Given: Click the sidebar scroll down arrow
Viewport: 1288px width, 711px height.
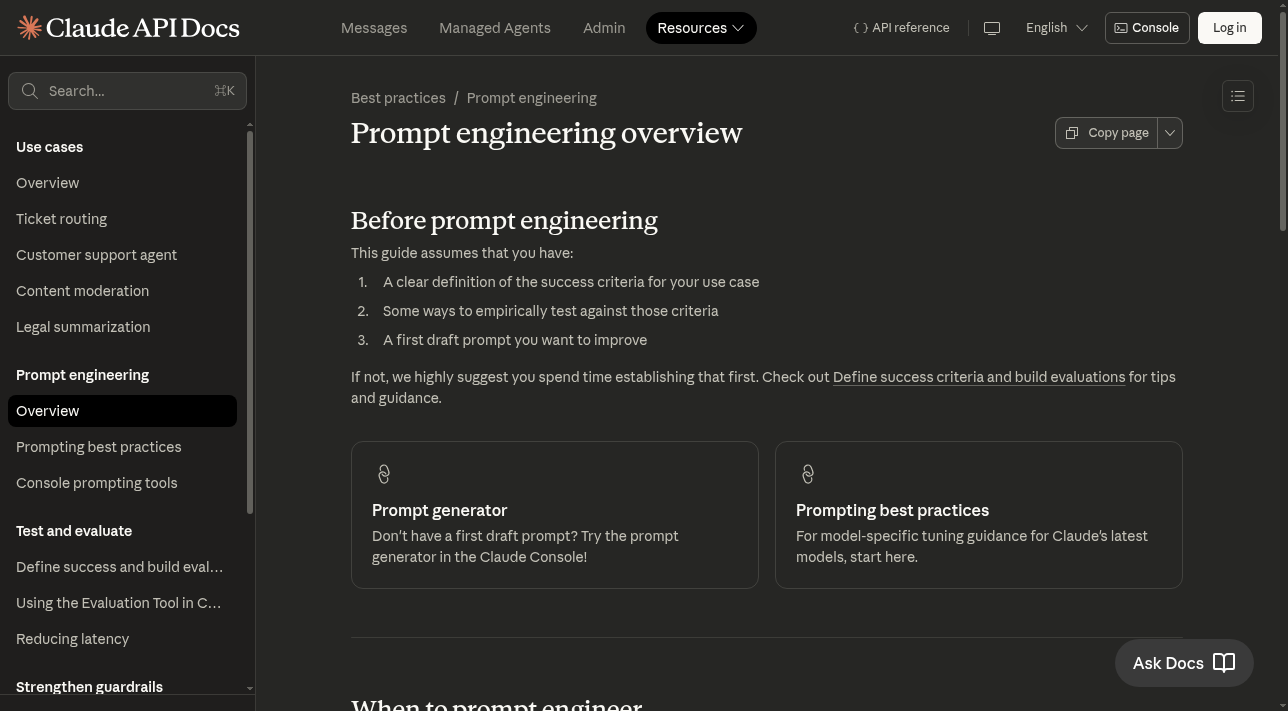Looking at the screenshot, I should [x=250, y=689].
